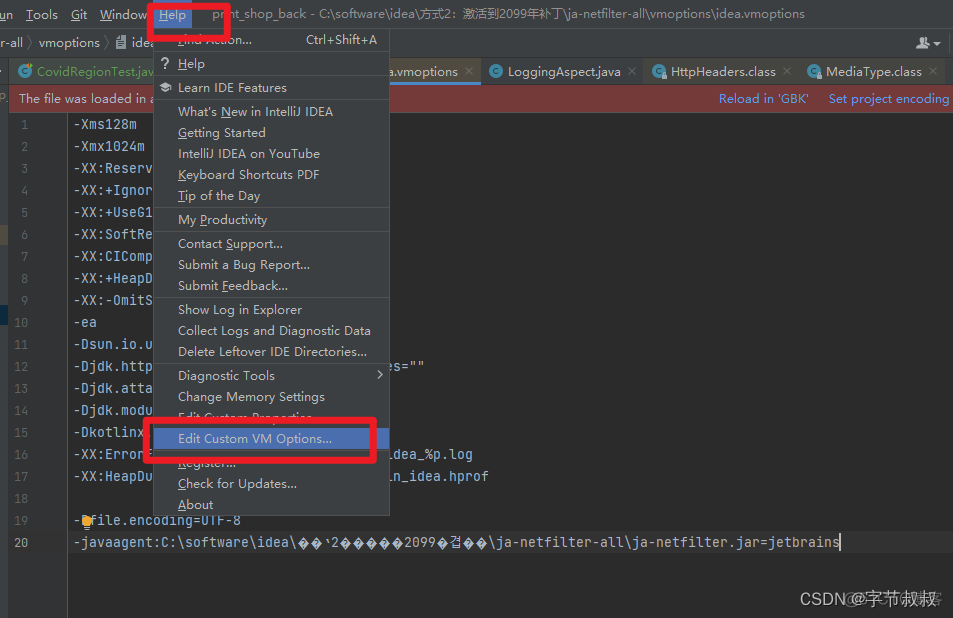The height and width of the screenshot is (618, 953).
Task: Click the question mark Help icon in menu
Action: (x=165, y=64)
